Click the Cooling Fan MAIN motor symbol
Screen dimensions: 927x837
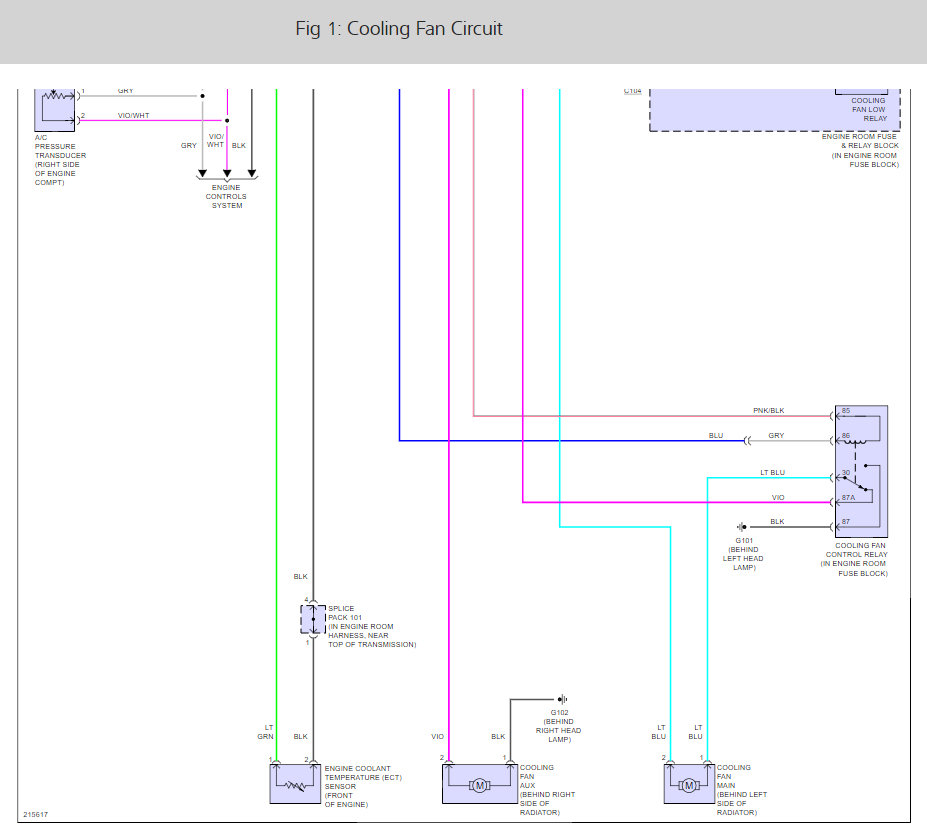tap(689, 784)
